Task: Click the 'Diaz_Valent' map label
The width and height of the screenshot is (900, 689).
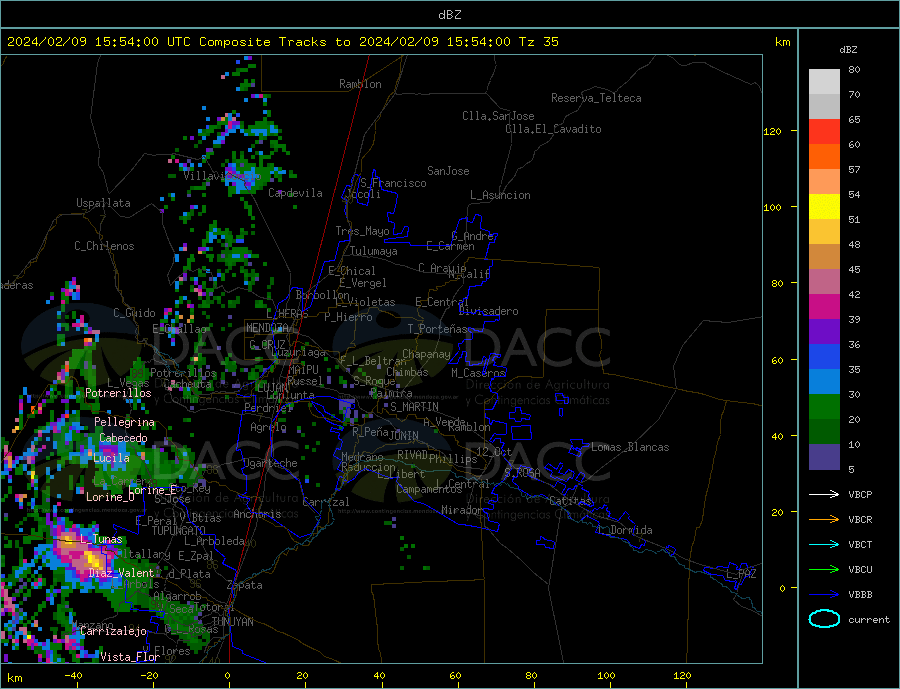Action: pos(121,573)
